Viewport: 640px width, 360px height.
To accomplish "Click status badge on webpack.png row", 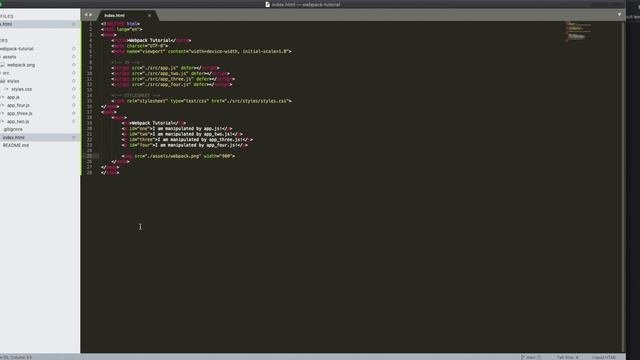I will tap(73, 65).
